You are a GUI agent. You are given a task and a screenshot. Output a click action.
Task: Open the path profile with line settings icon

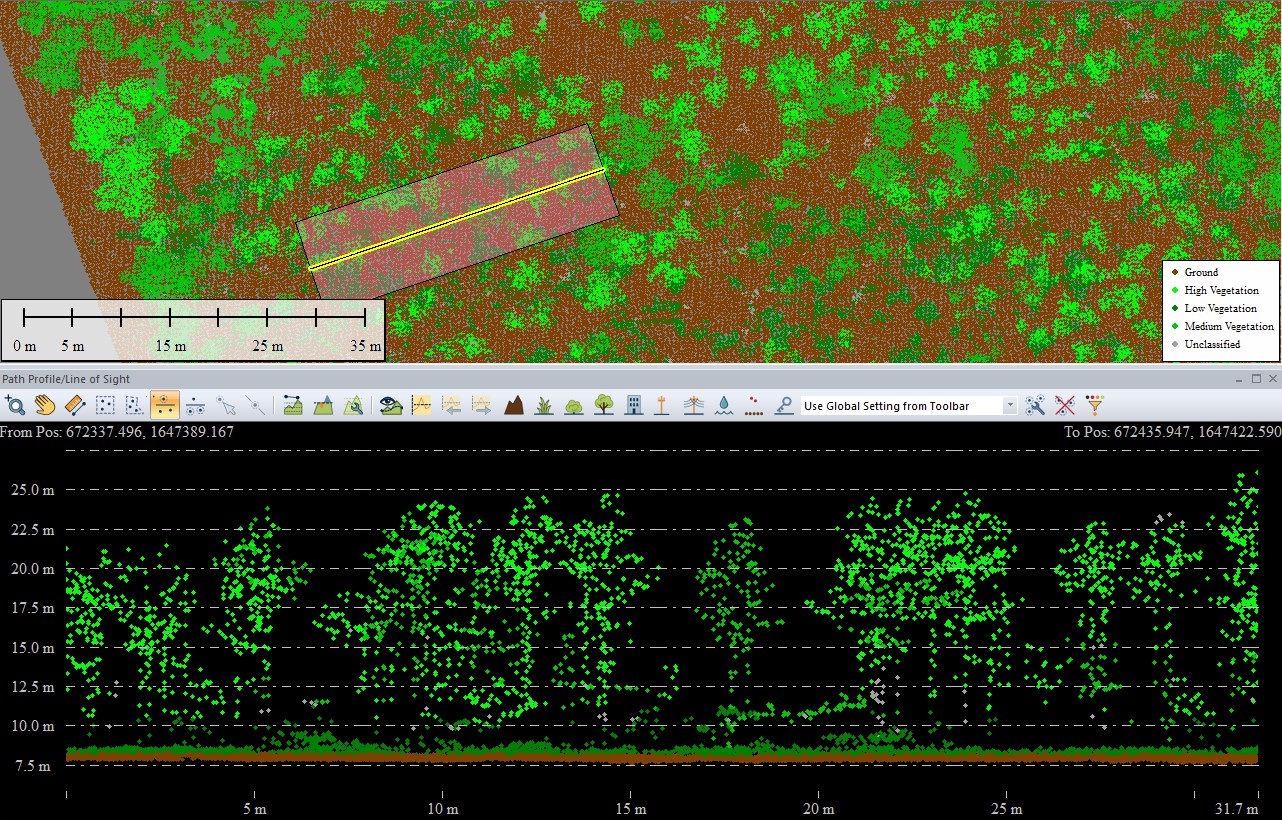[x=293, y=405]
